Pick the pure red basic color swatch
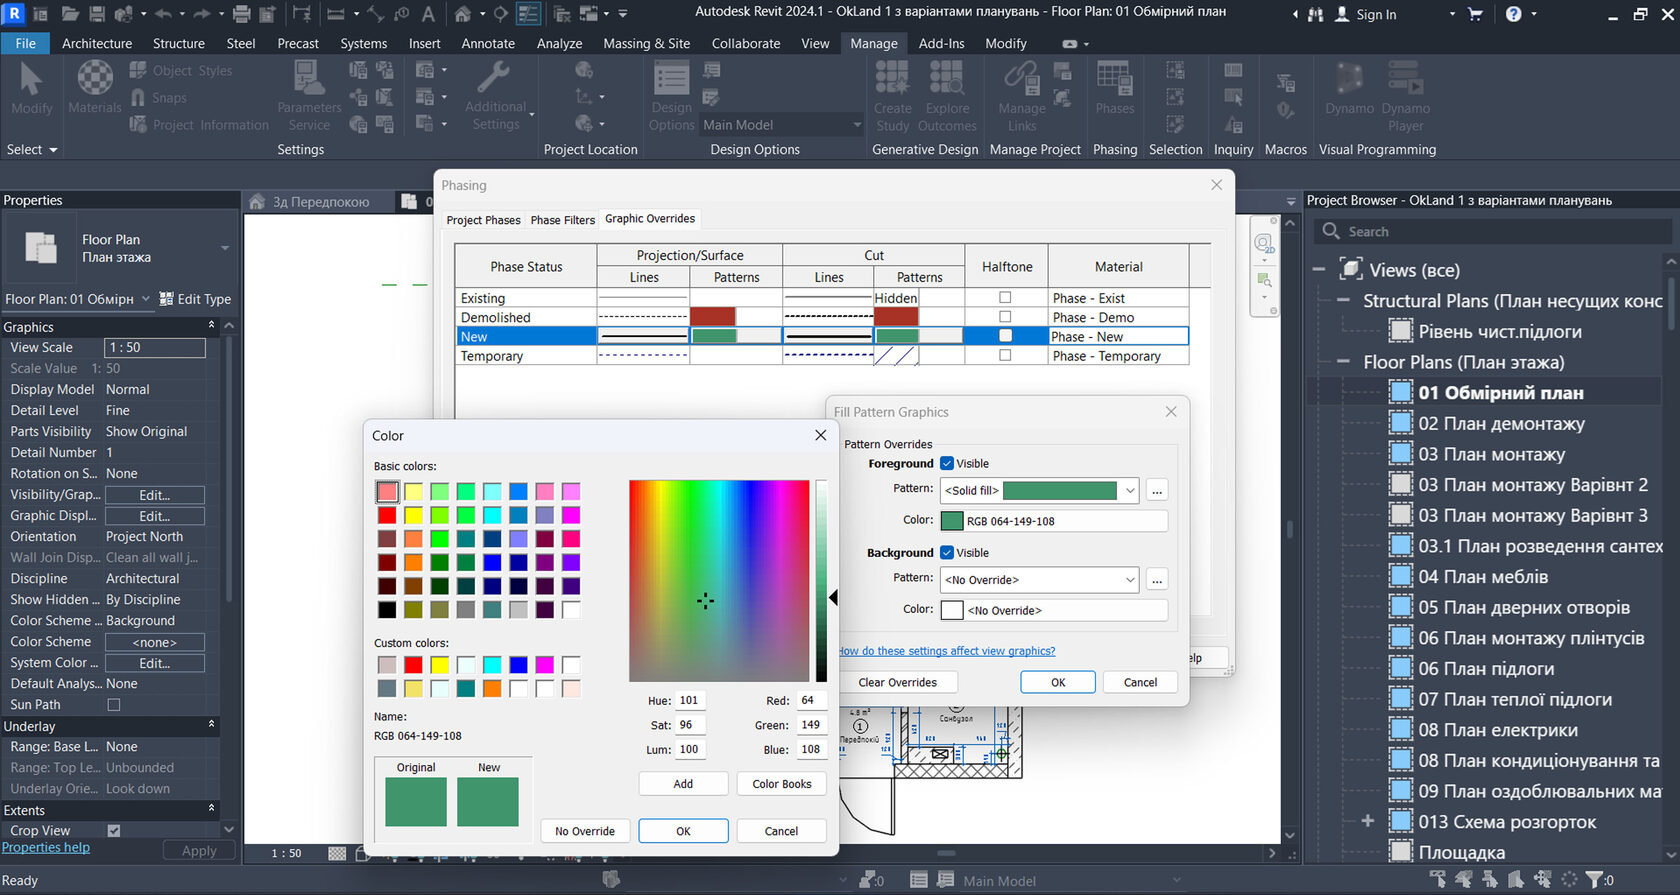The width and height of the screenshot is (1680, 895). pyautogui.click(x=387, y=515)
